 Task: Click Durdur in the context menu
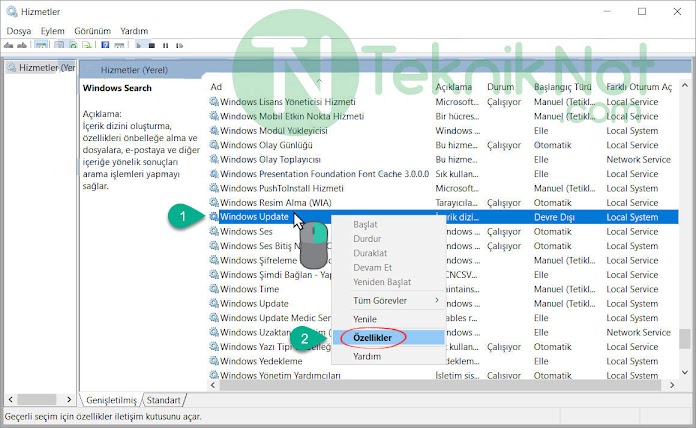(x=388, y=238)
